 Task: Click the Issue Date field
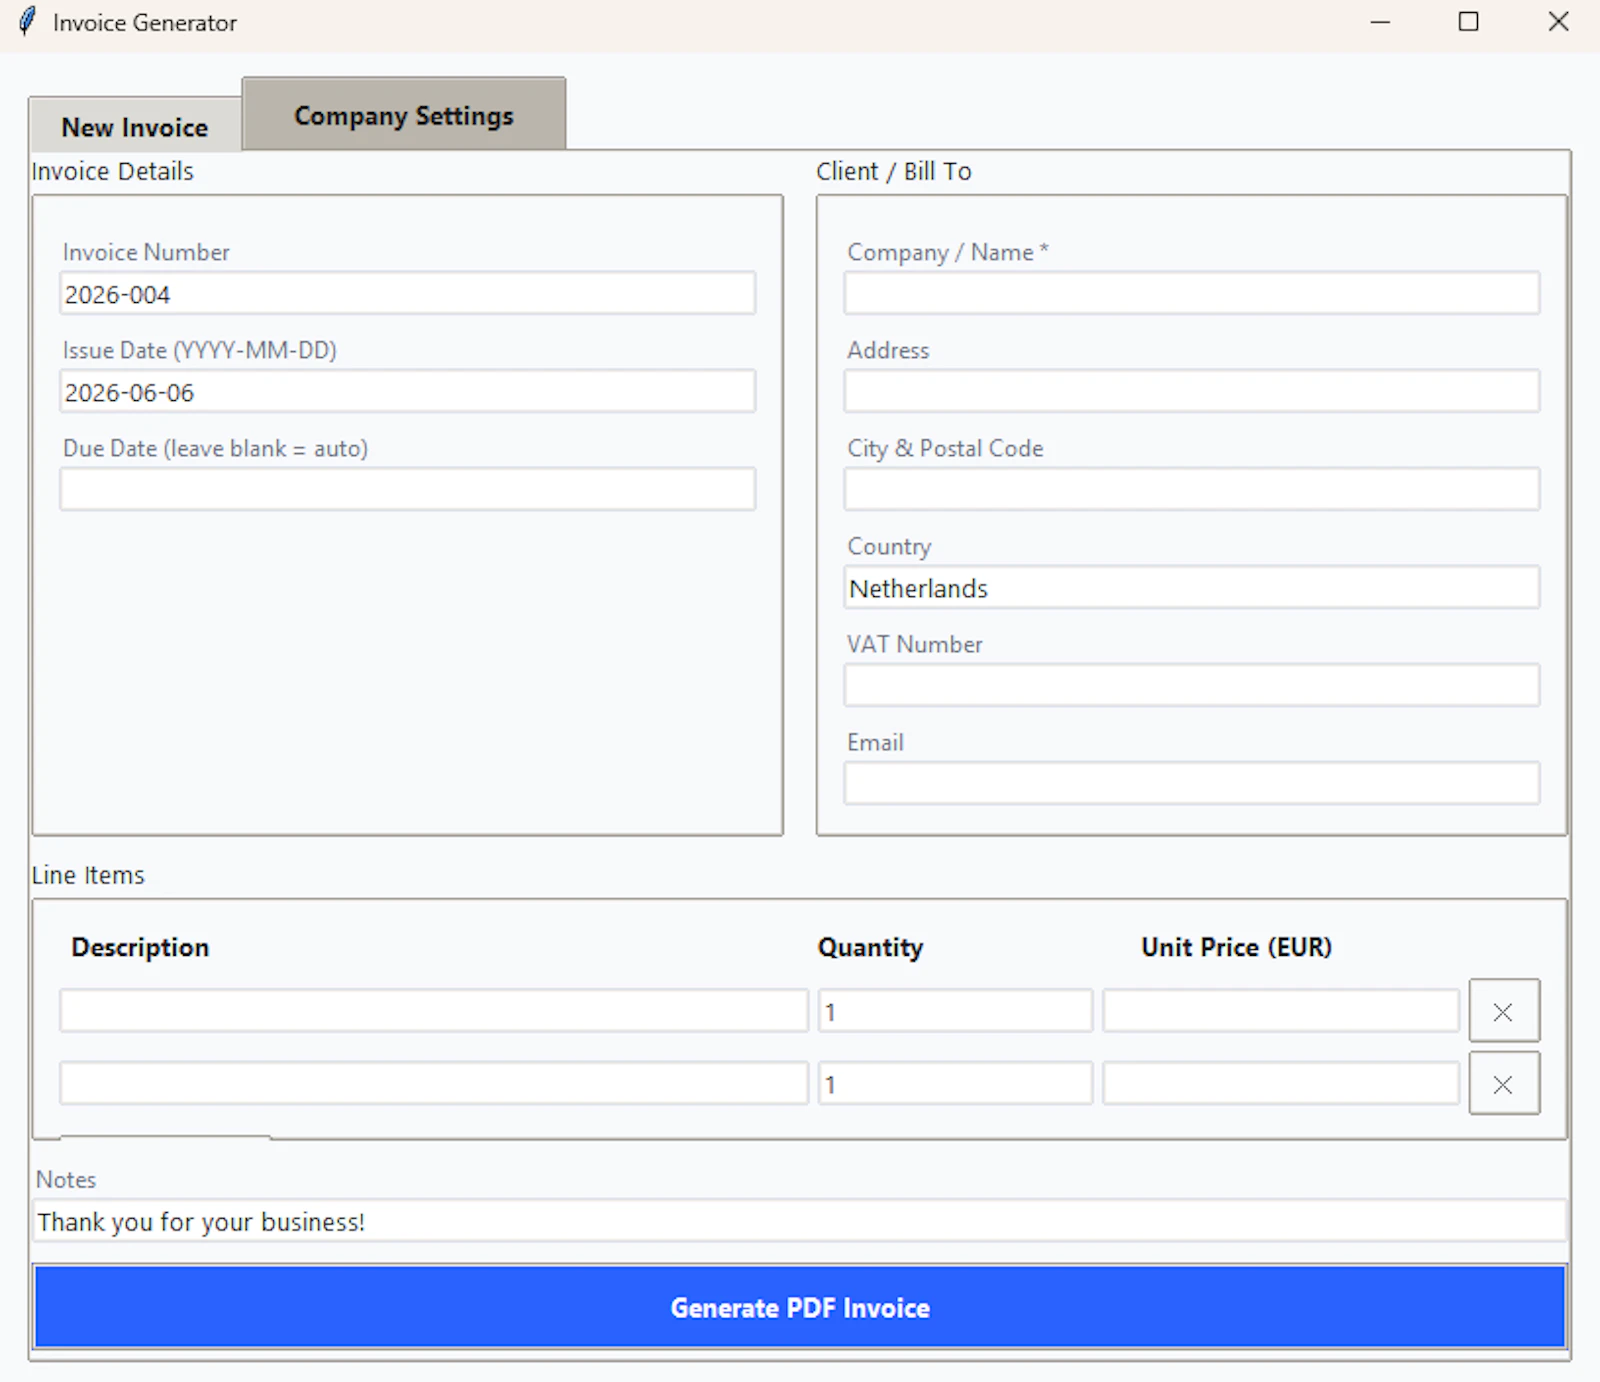(x=408, y=392)
